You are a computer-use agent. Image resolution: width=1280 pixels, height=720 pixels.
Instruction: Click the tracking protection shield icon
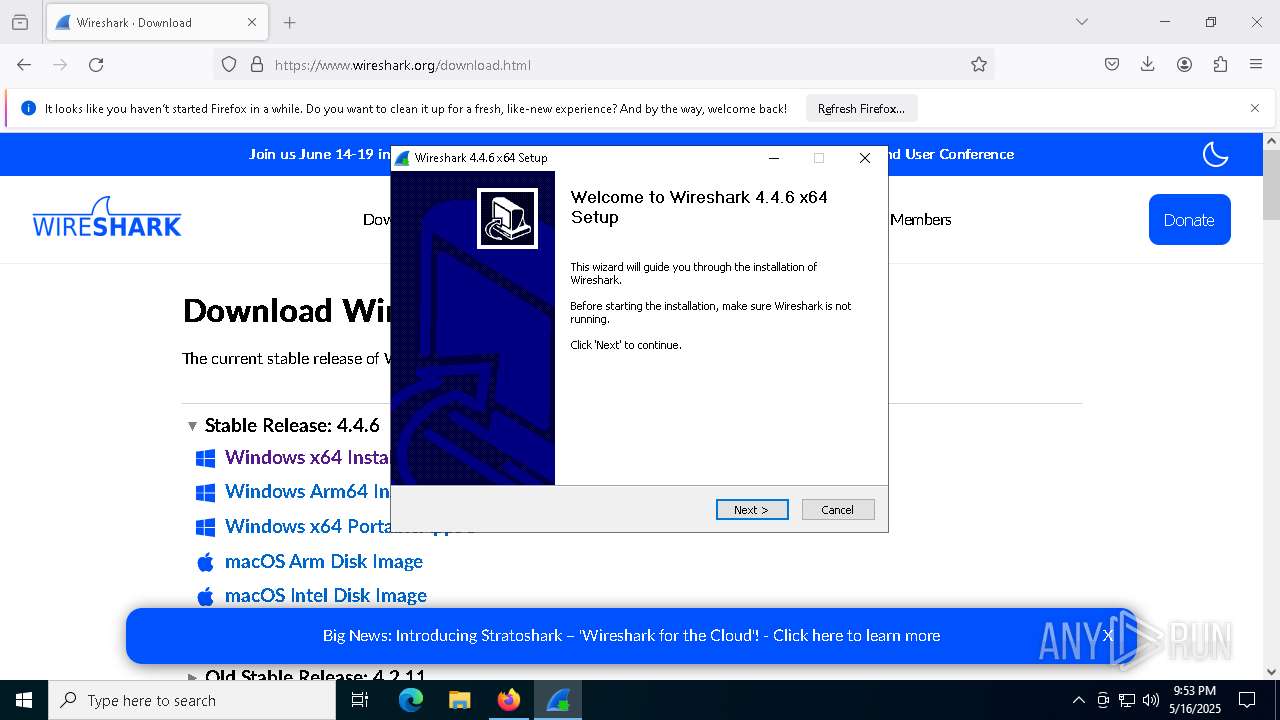pos(229,64)
